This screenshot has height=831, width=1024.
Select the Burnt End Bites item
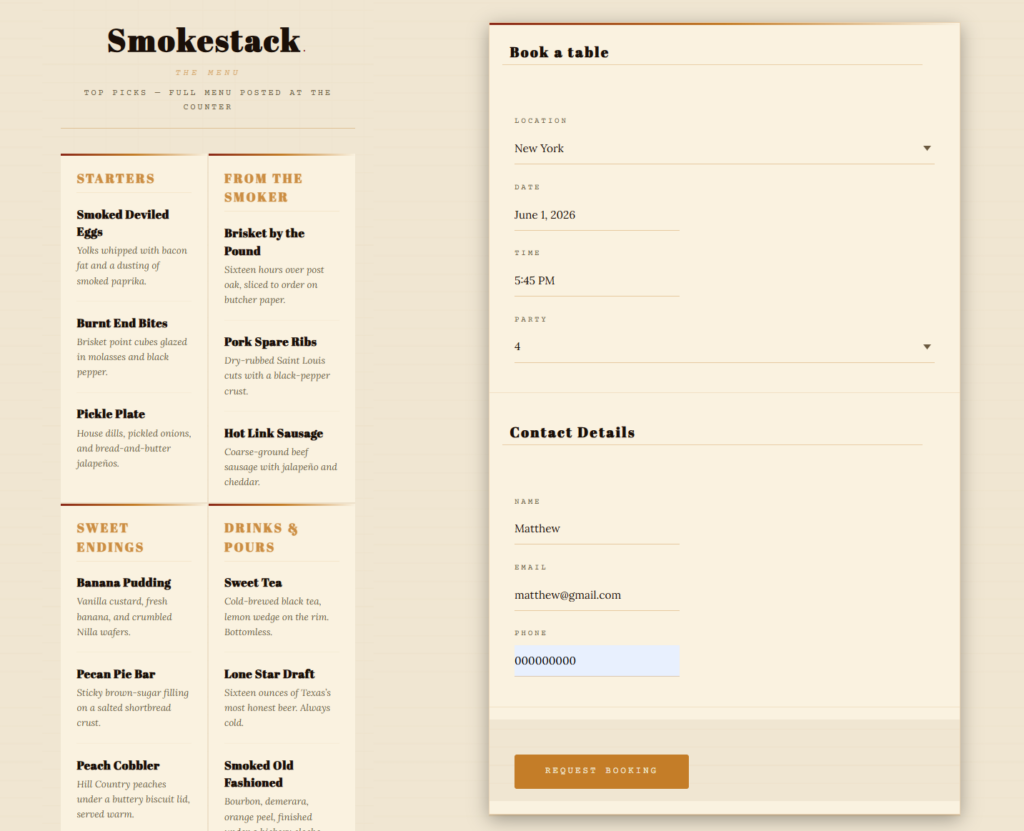(x=122, y=323)
